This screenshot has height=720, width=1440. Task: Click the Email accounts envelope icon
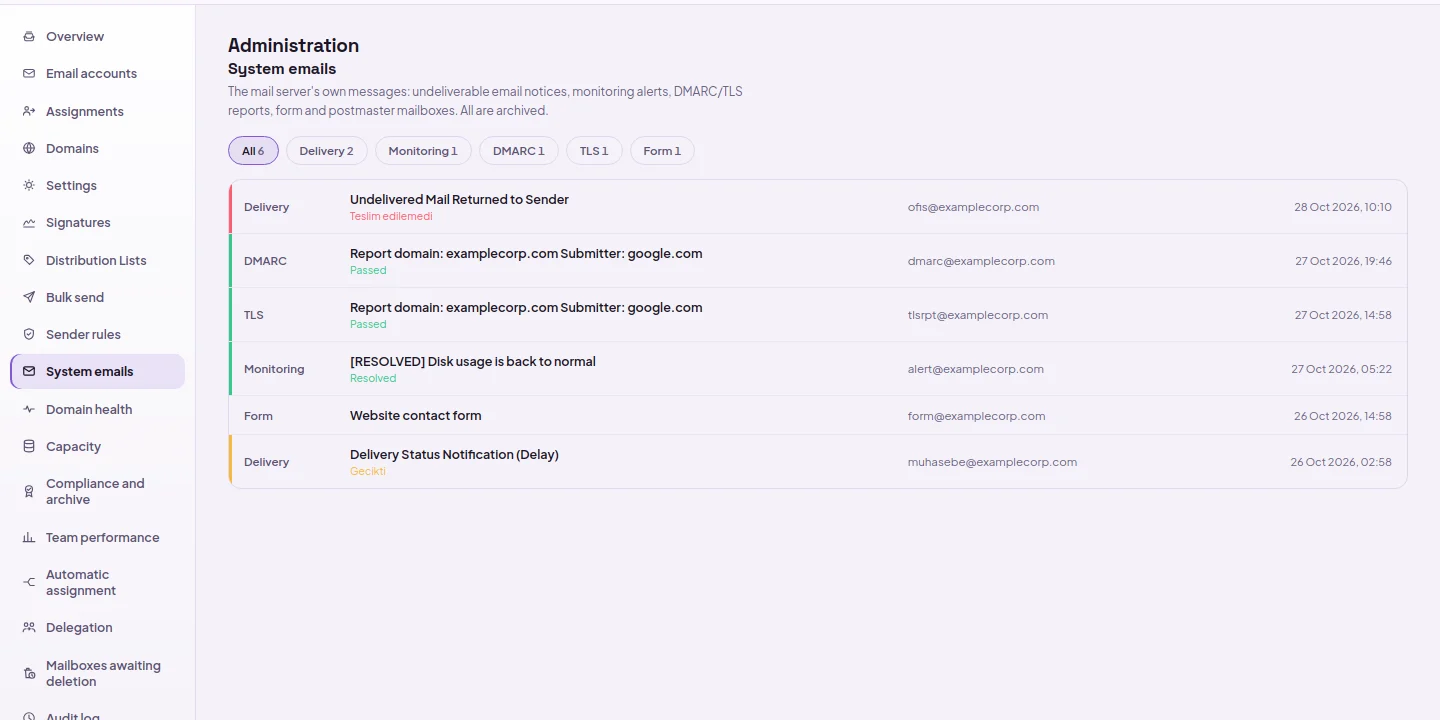29,74
